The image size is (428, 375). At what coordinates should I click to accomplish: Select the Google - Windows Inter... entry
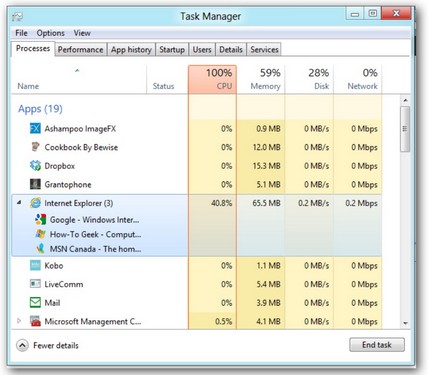pos(95,220)
